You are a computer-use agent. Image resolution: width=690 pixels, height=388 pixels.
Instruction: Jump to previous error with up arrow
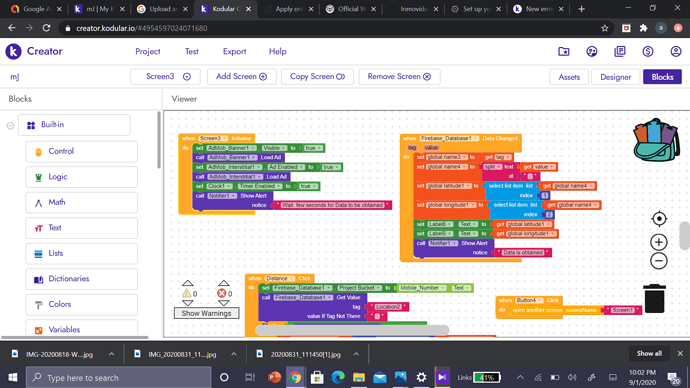coord(224,283)
